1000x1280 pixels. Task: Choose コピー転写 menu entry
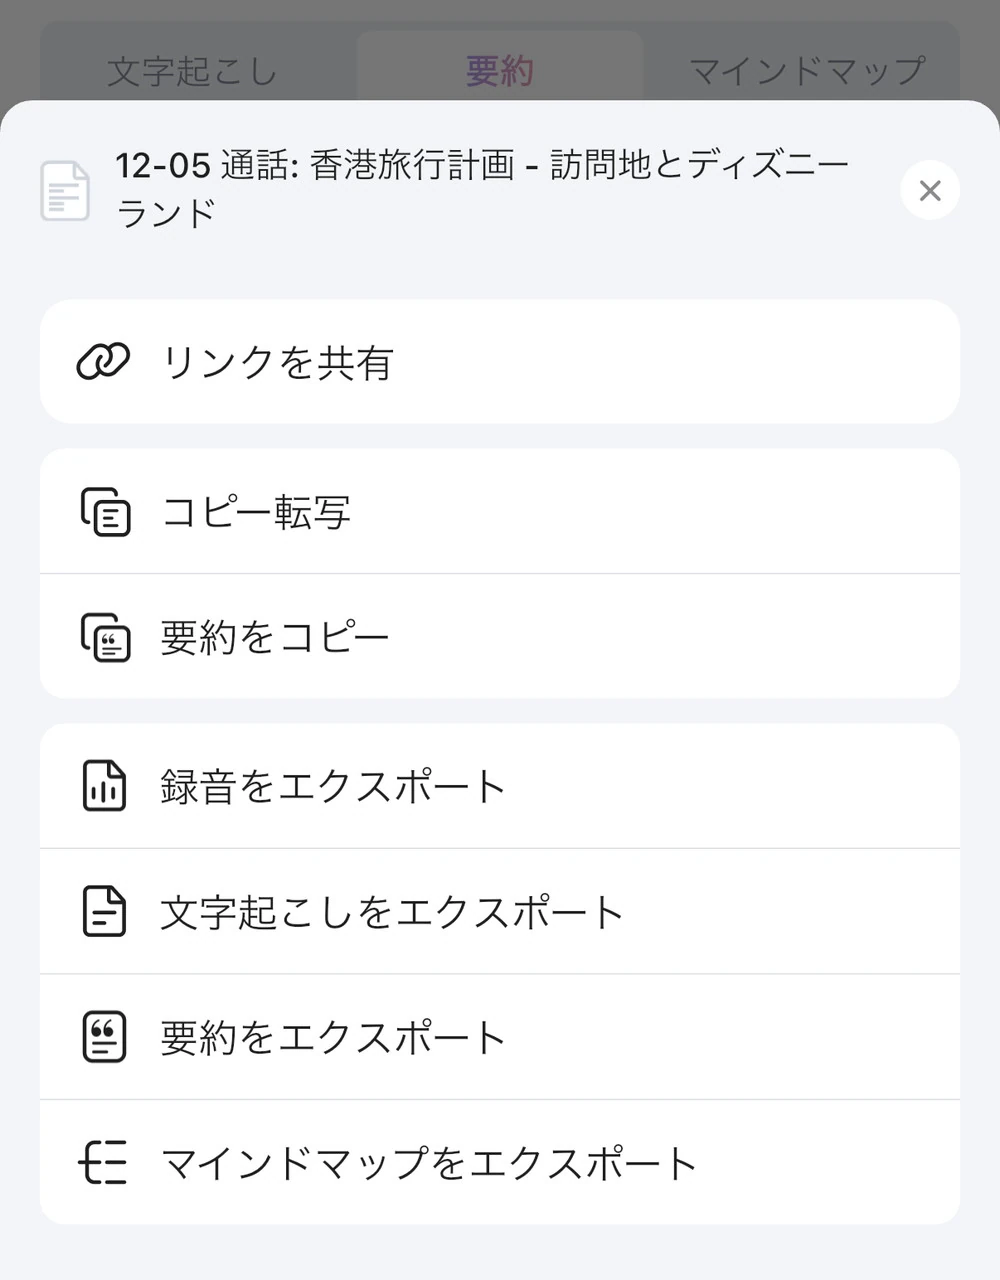(x=256, y=512)
